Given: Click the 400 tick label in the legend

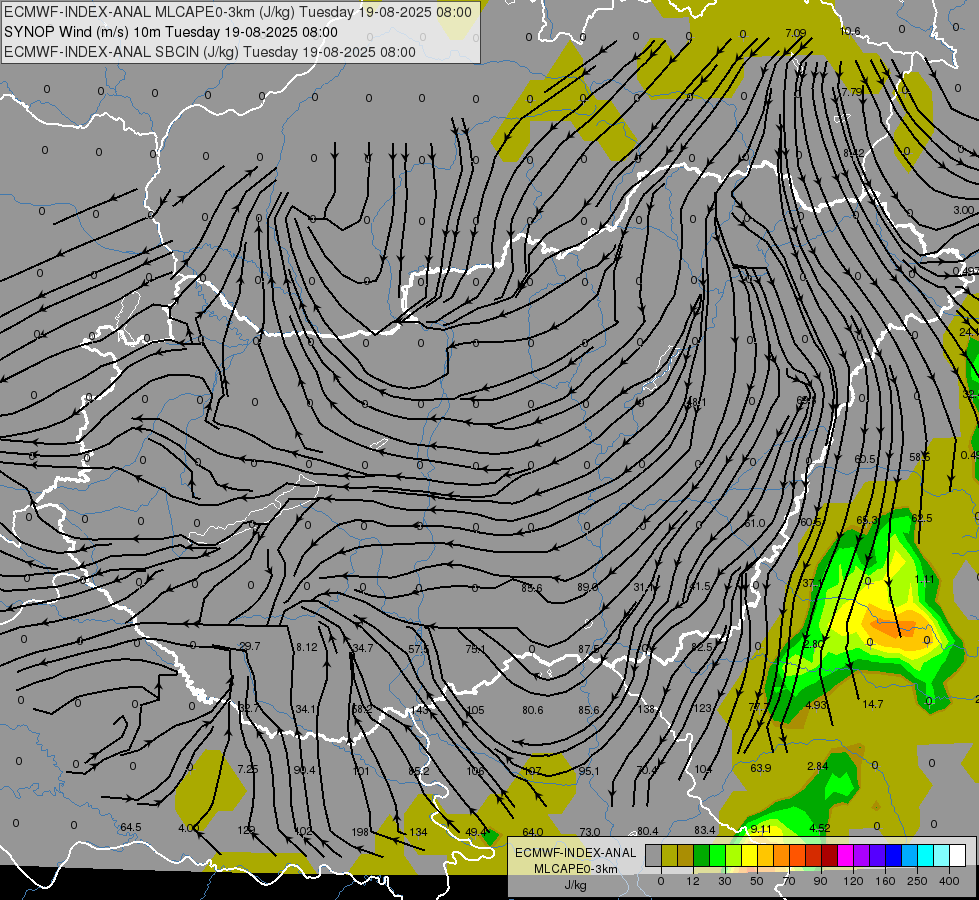Looking at the screenshot, I should pyautogui.click(x=949, y=881).
